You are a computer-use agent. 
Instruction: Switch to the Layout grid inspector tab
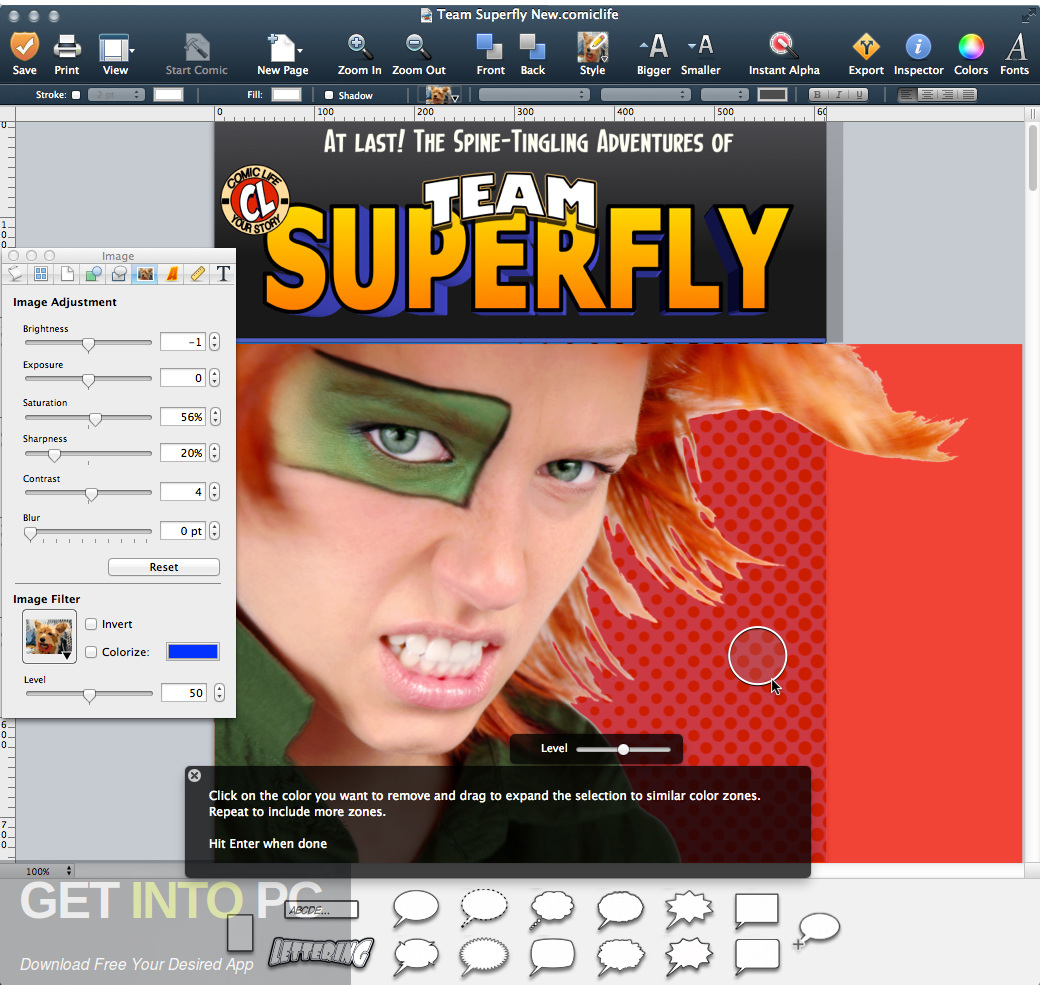(x=41, y=273)
